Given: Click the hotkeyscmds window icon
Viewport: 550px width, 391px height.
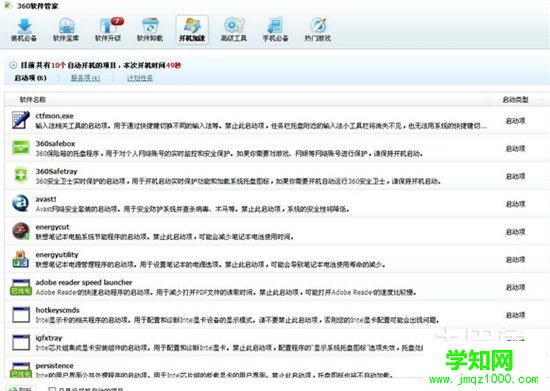Looking at the screenshot, I should click(21, 315).
